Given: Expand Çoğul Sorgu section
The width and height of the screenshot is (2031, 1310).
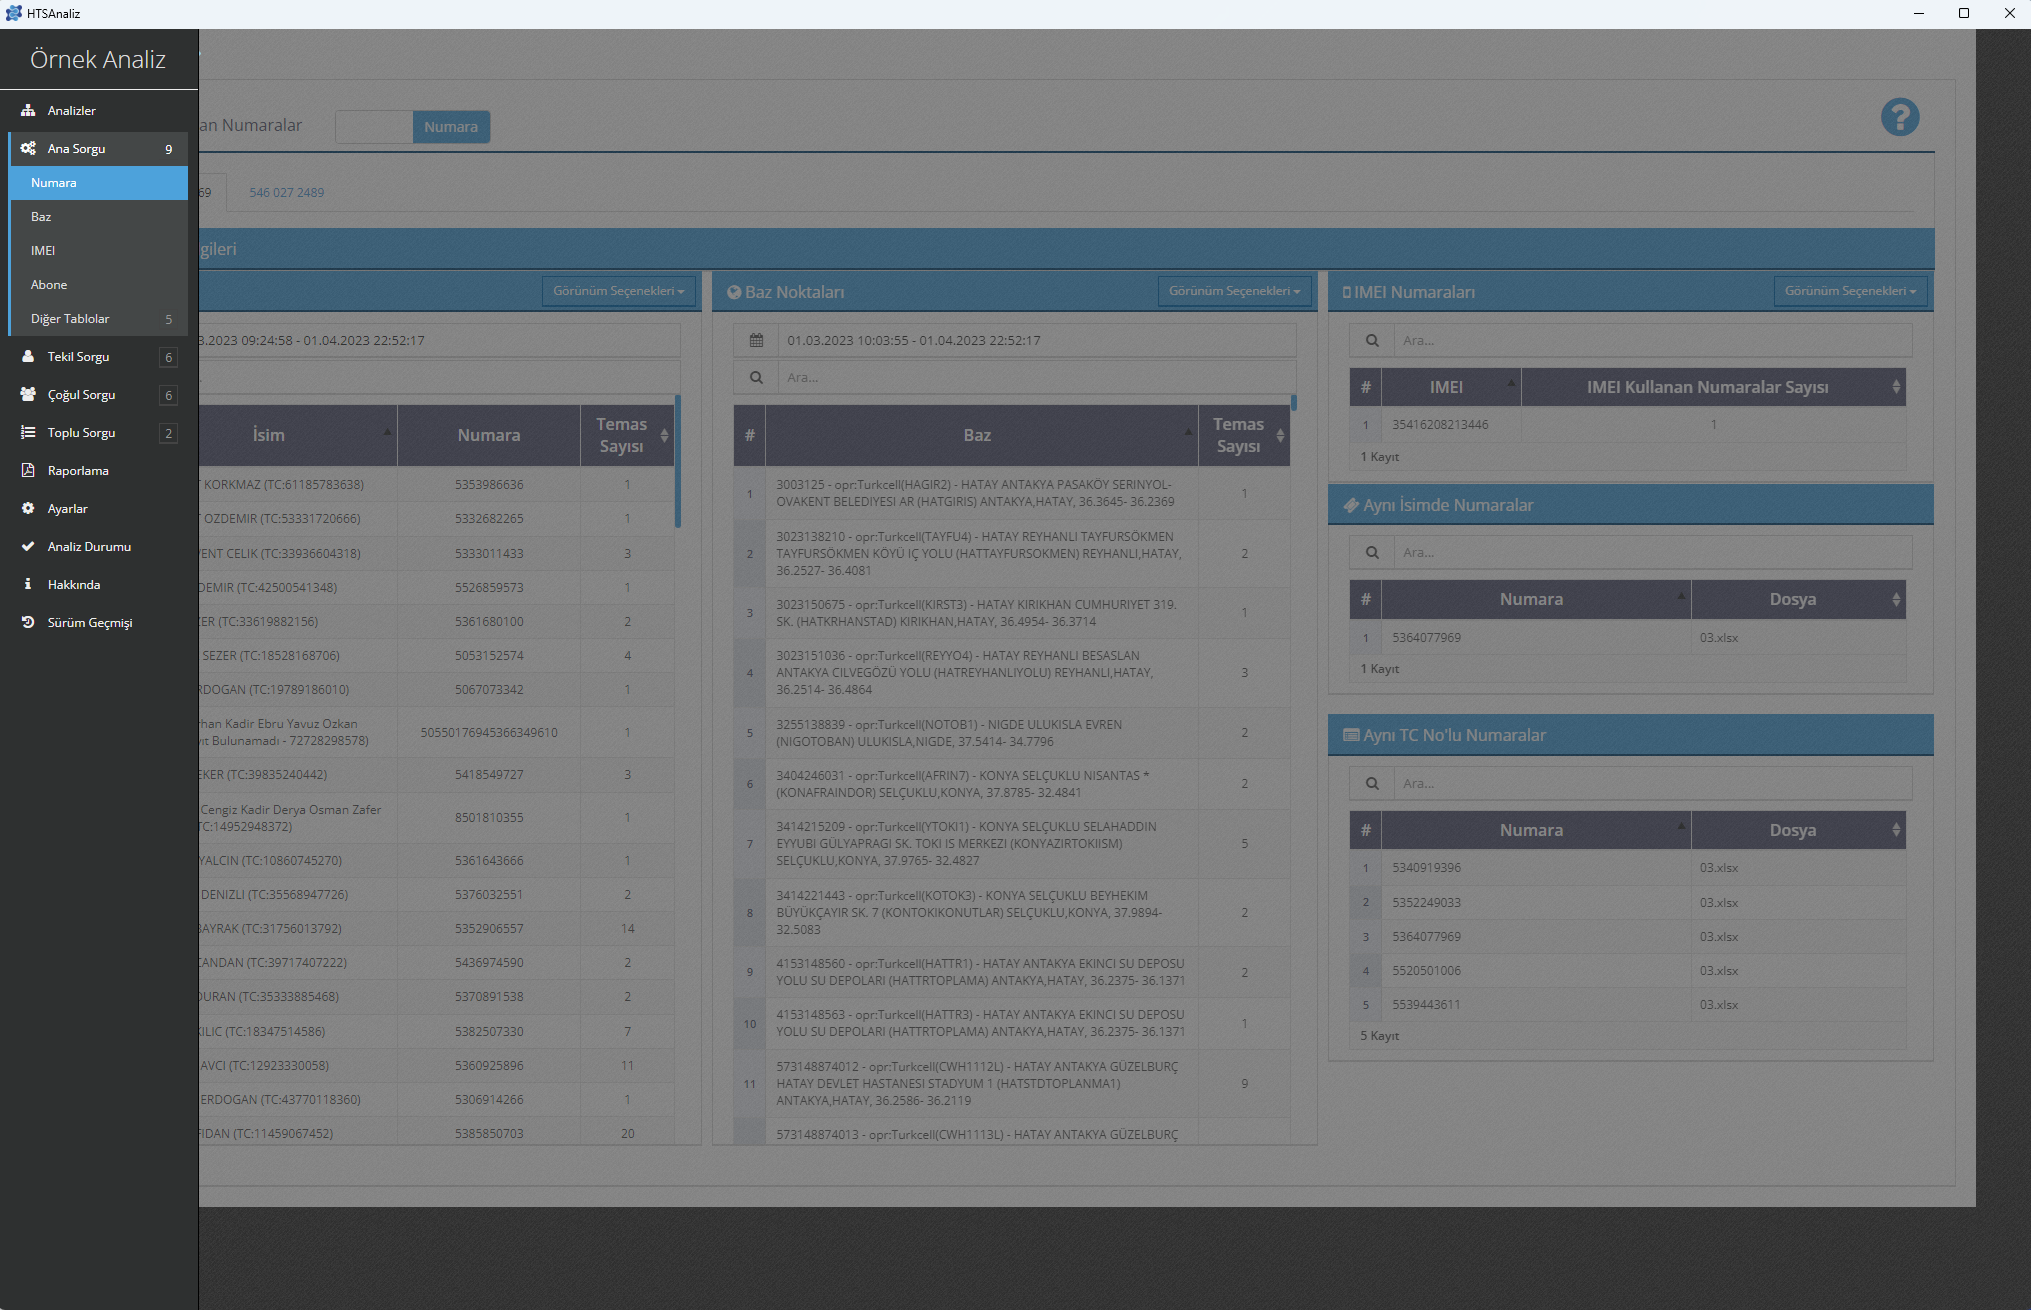Looking at the screenshot, I should point(98,395).
